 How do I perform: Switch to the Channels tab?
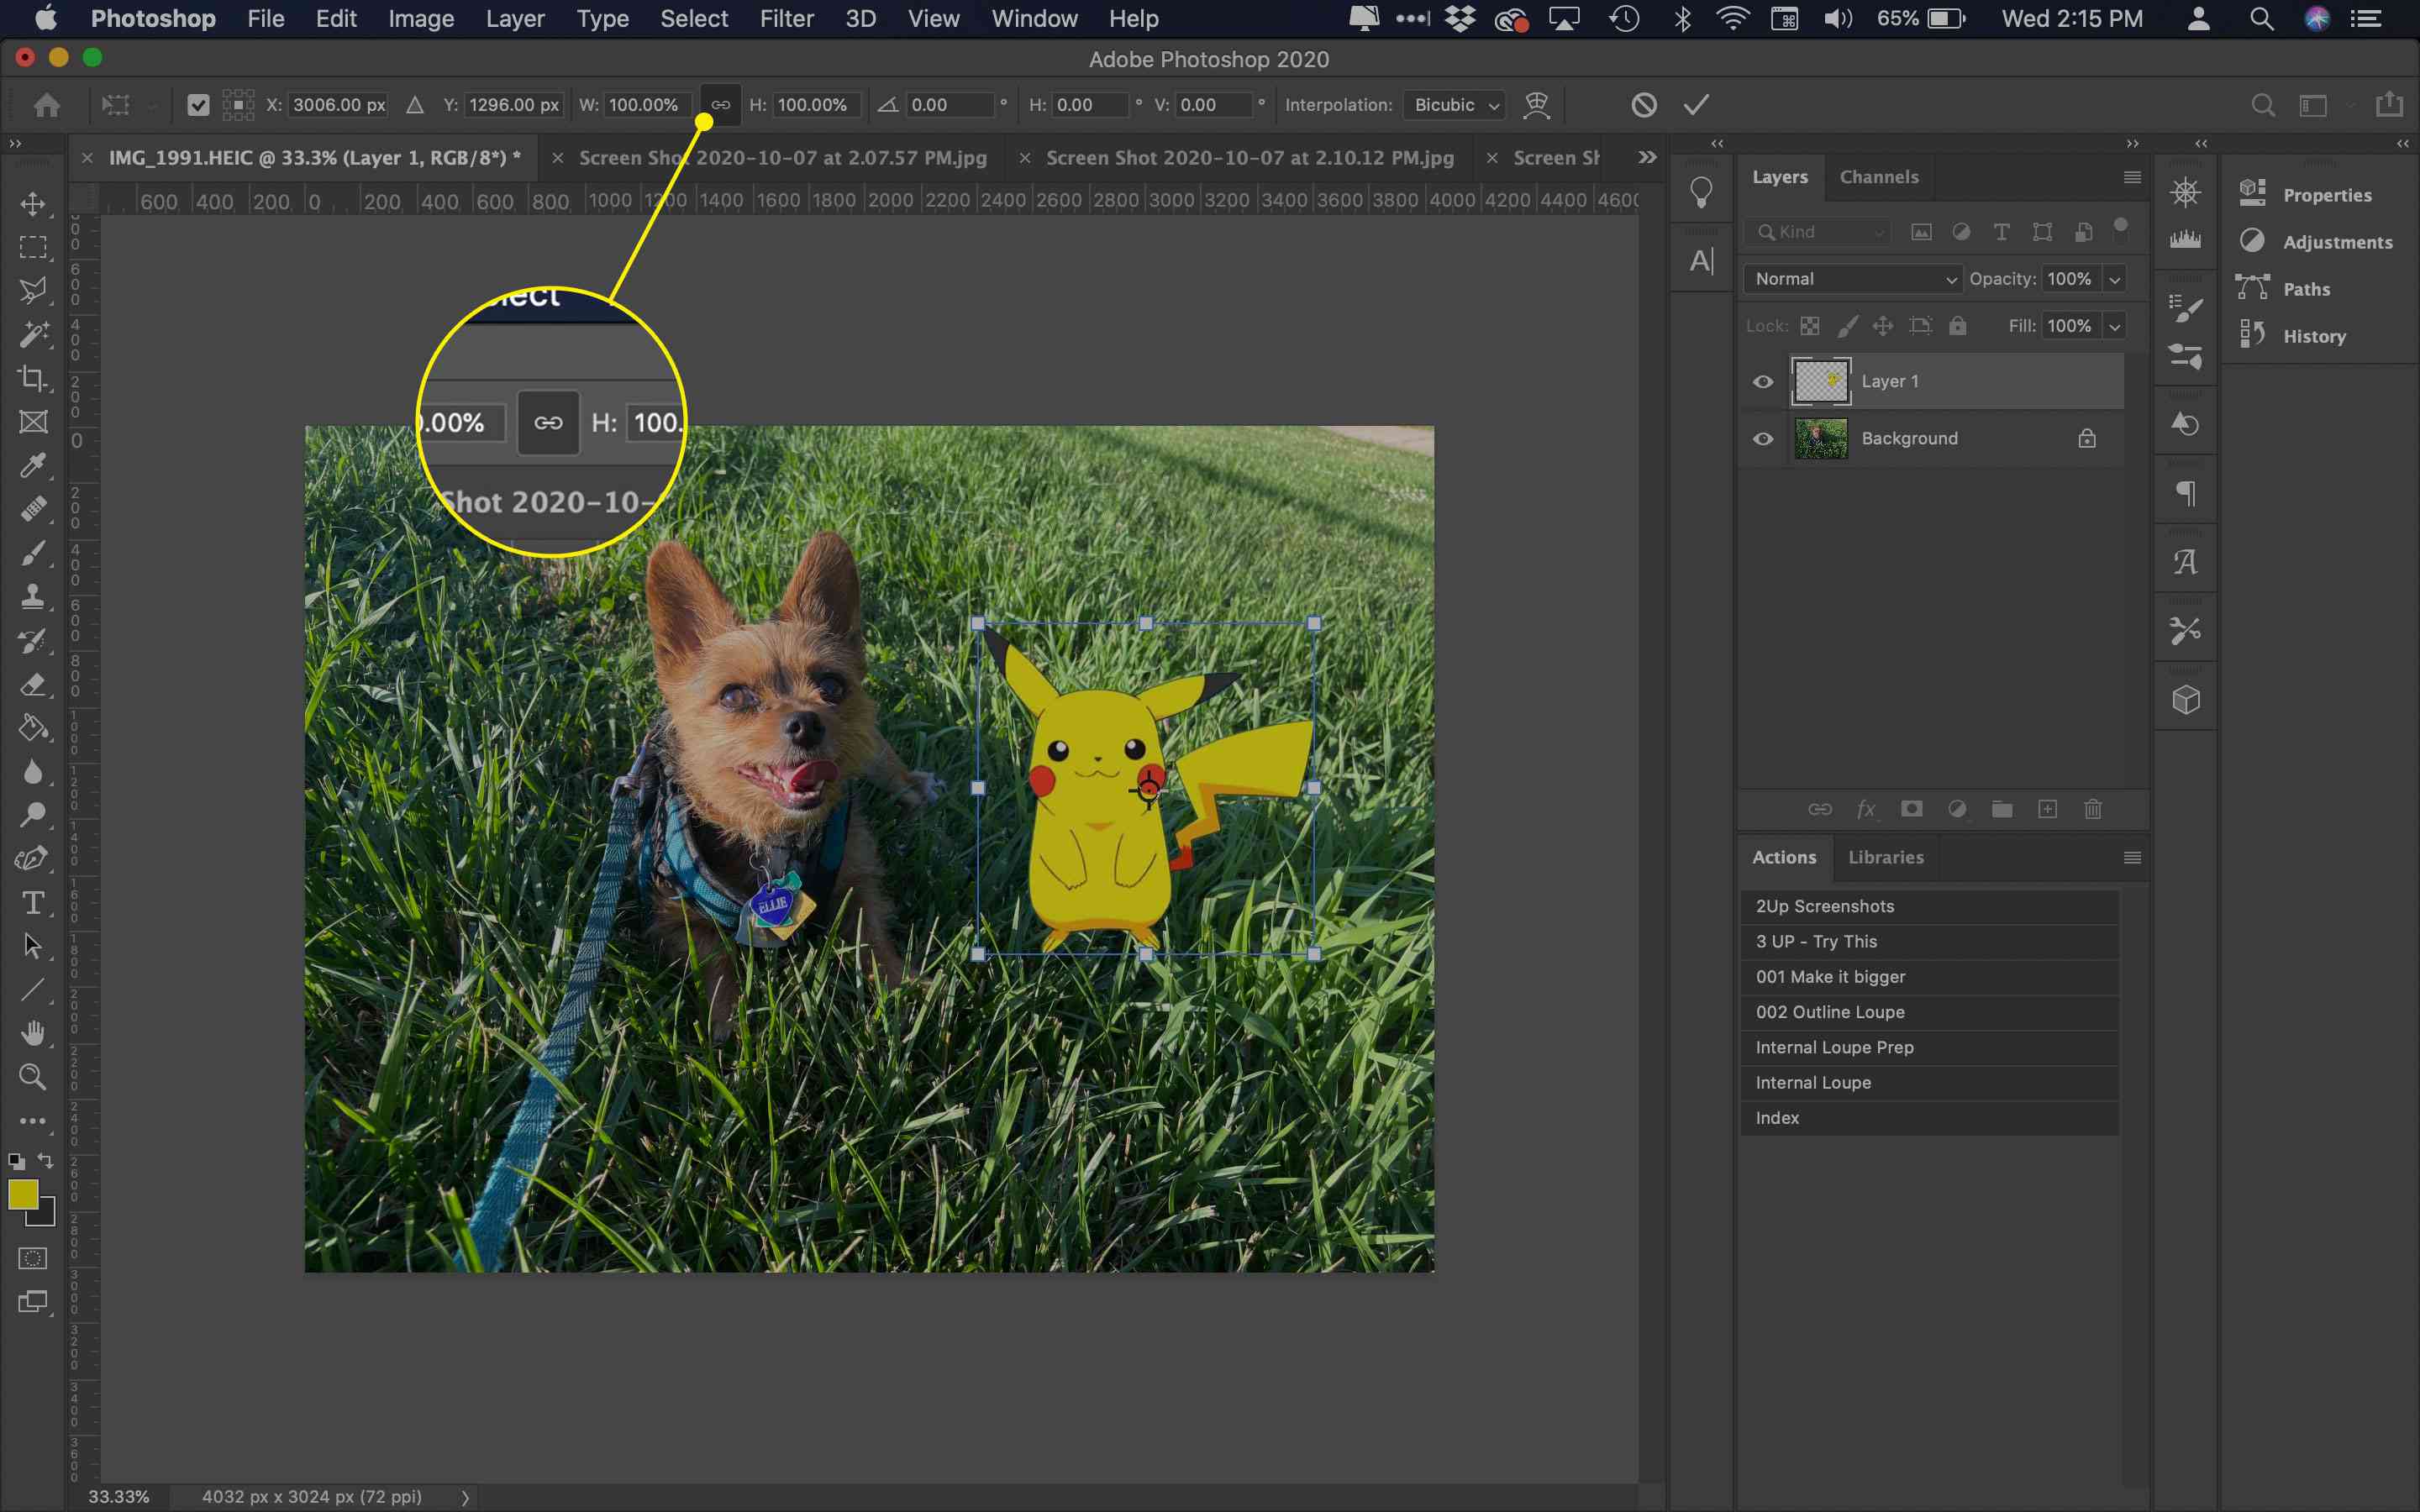pyautogui.click(x=1879, y=177)
